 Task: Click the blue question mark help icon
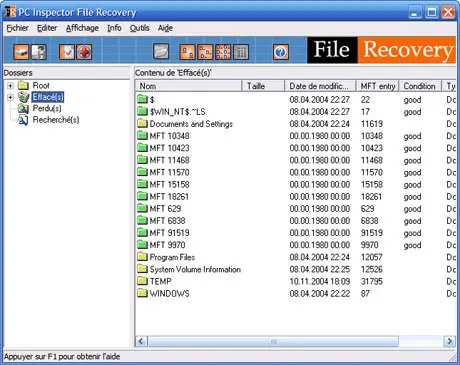(281, 52)
